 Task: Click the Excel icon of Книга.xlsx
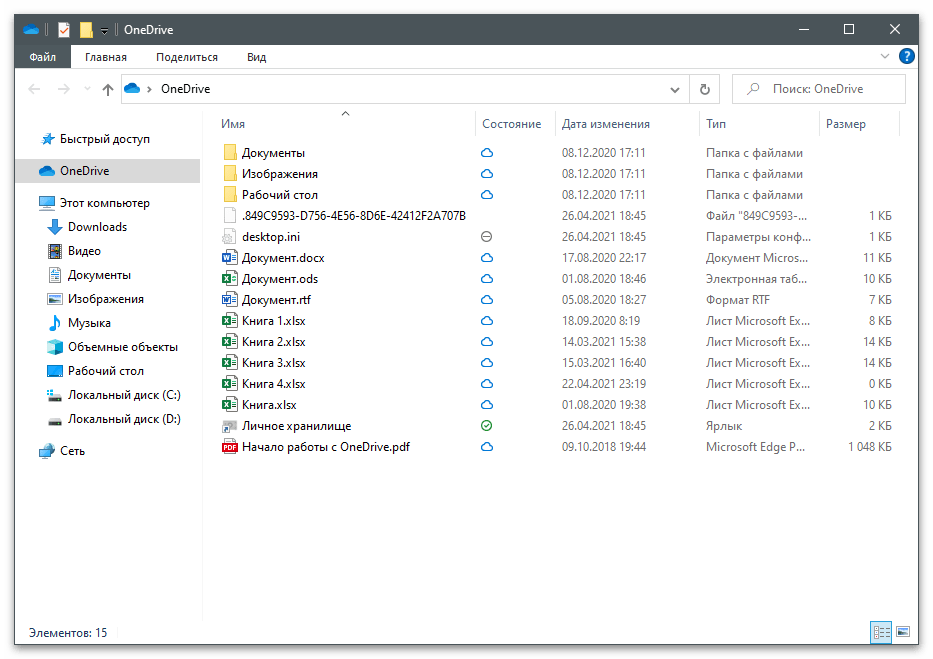click(x=229, y=404)
